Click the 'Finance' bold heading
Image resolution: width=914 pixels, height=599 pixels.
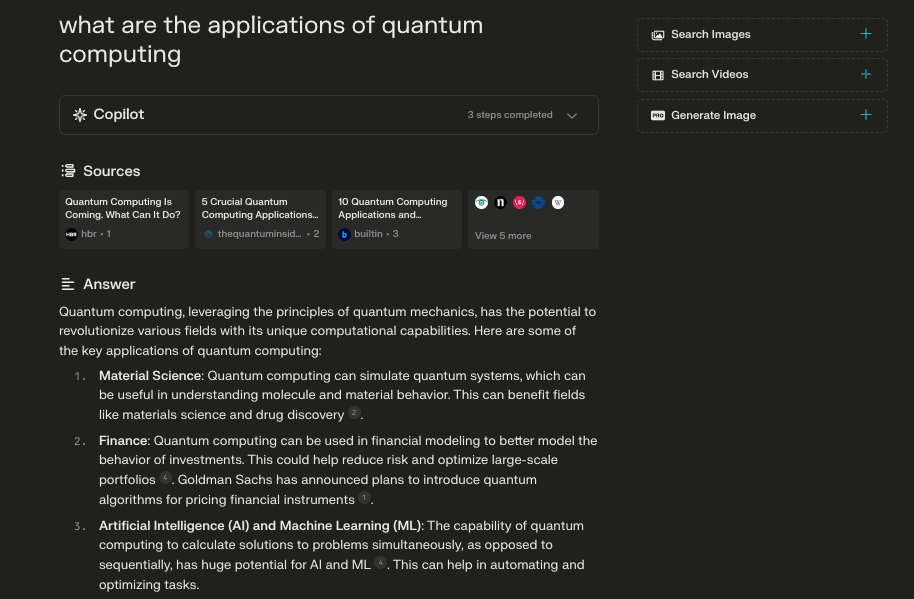[x=123, y=441]
